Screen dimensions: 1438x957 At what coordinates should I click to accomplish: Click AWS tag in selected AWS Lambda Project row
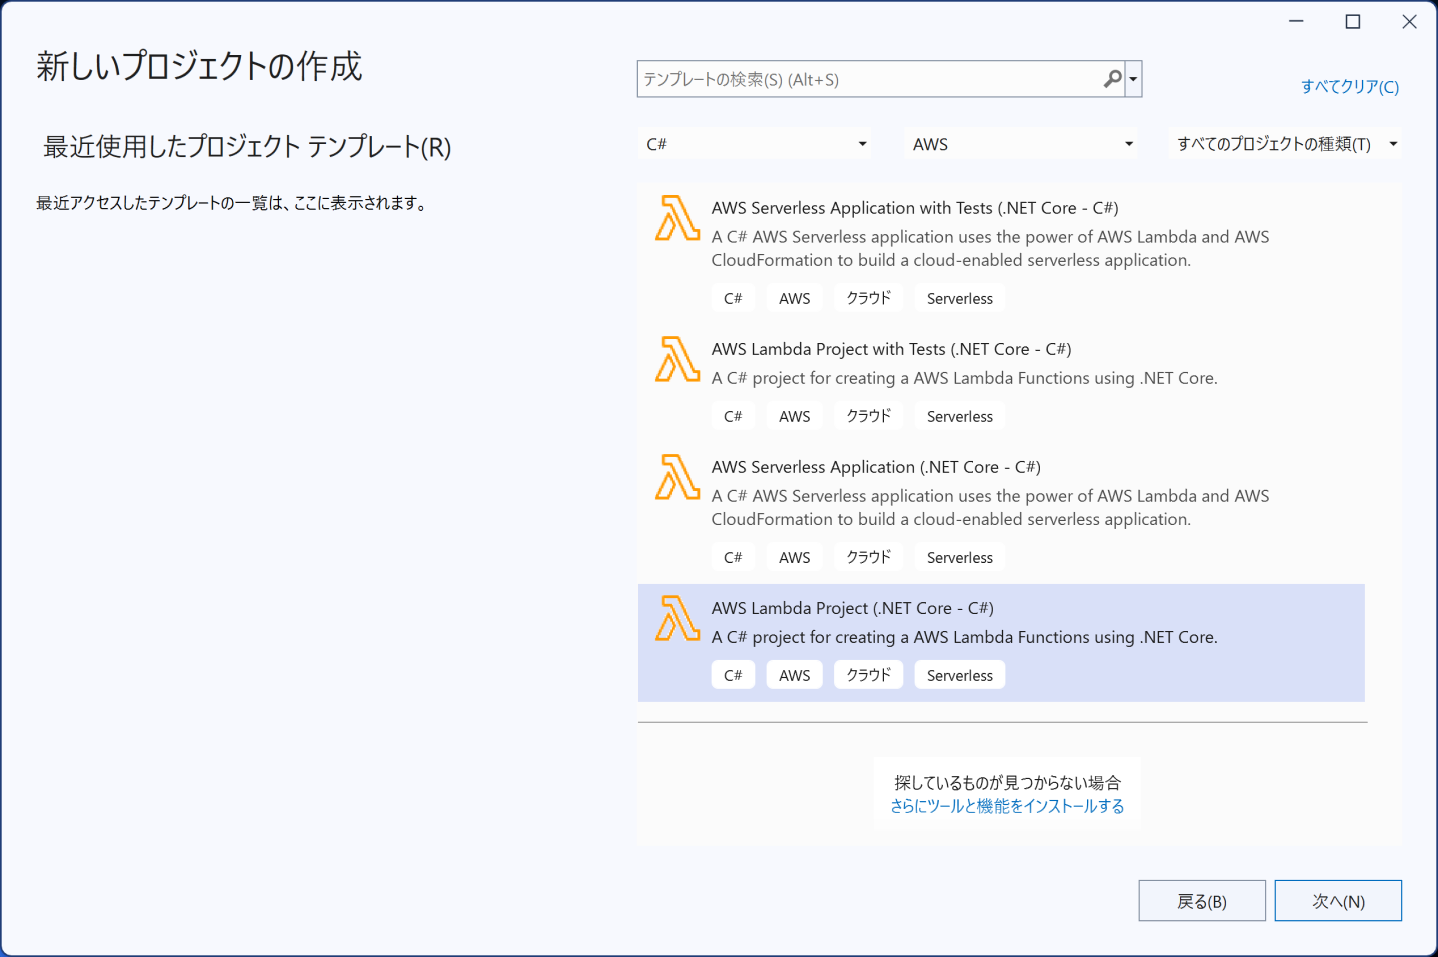[x=795, y=675]
